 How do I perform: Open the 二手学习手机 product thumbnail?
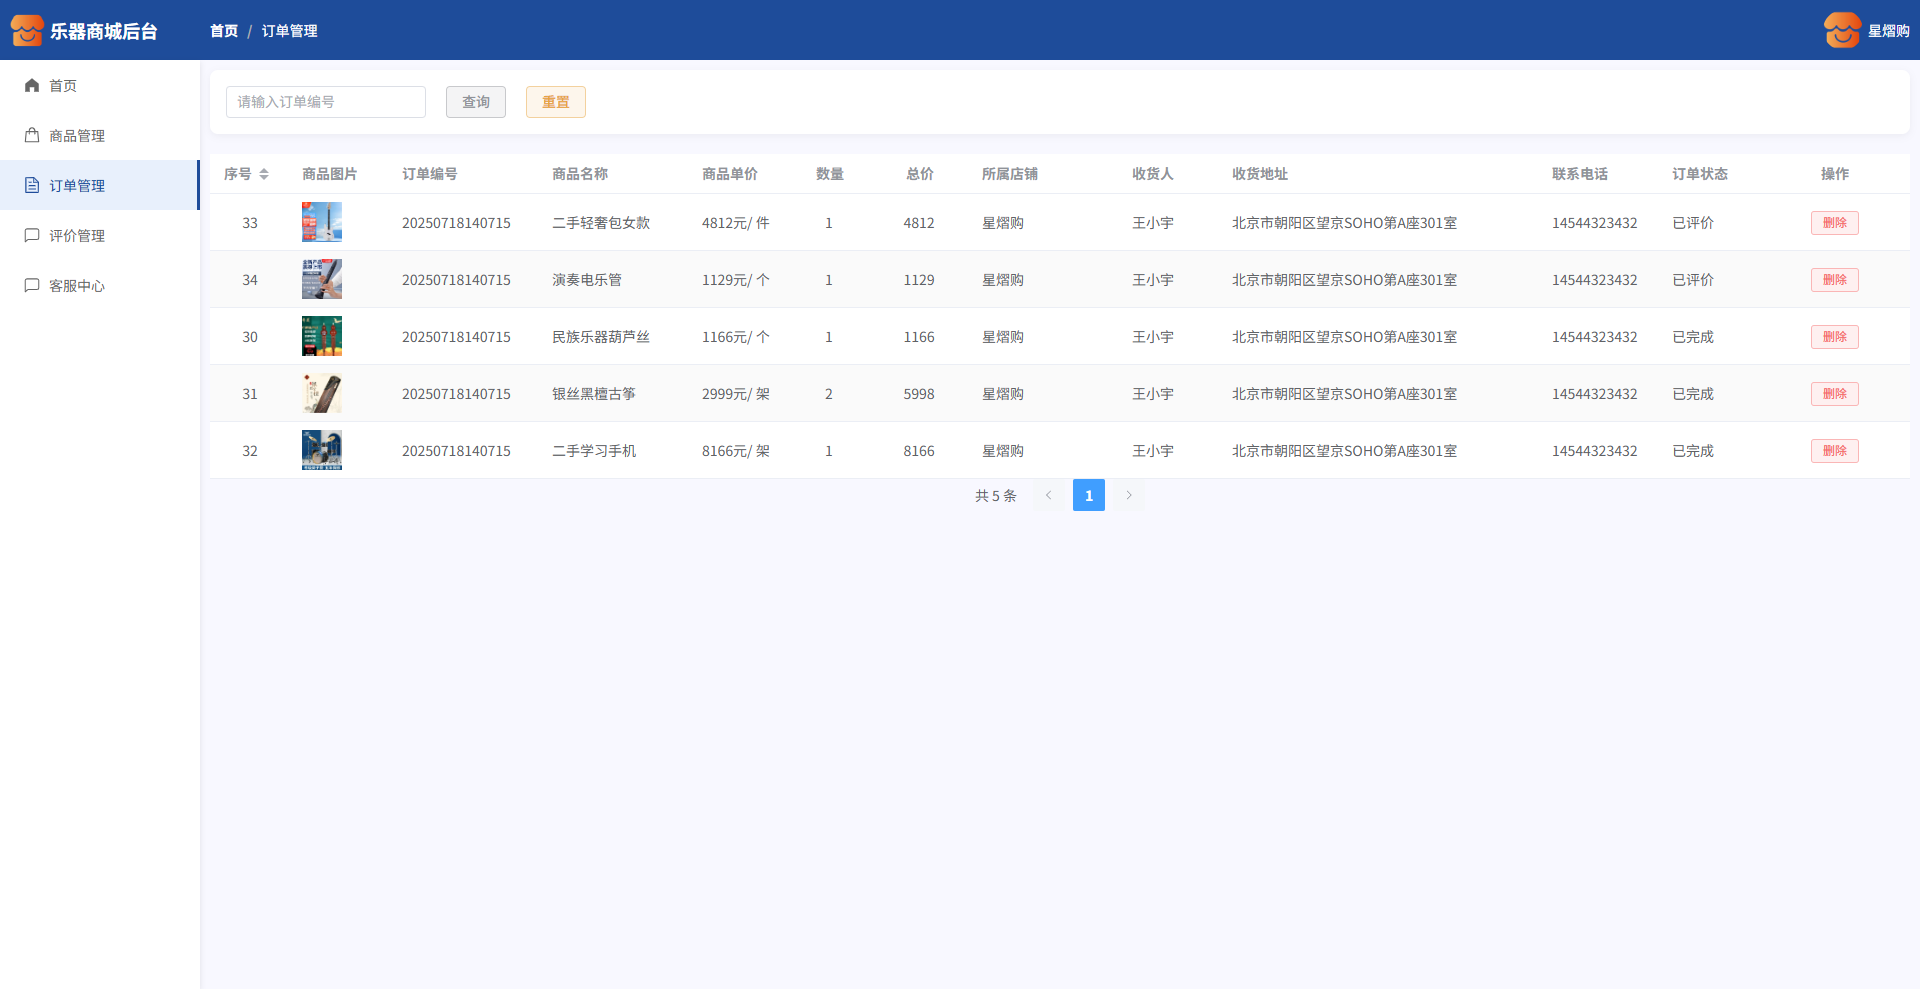pos(322,451)
